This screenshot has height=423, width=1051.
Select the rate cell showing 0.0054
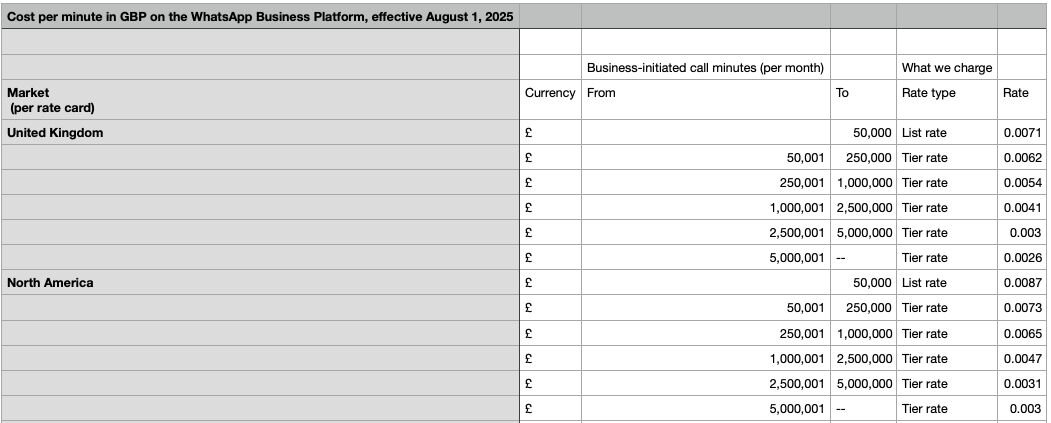coord(1022,183)
